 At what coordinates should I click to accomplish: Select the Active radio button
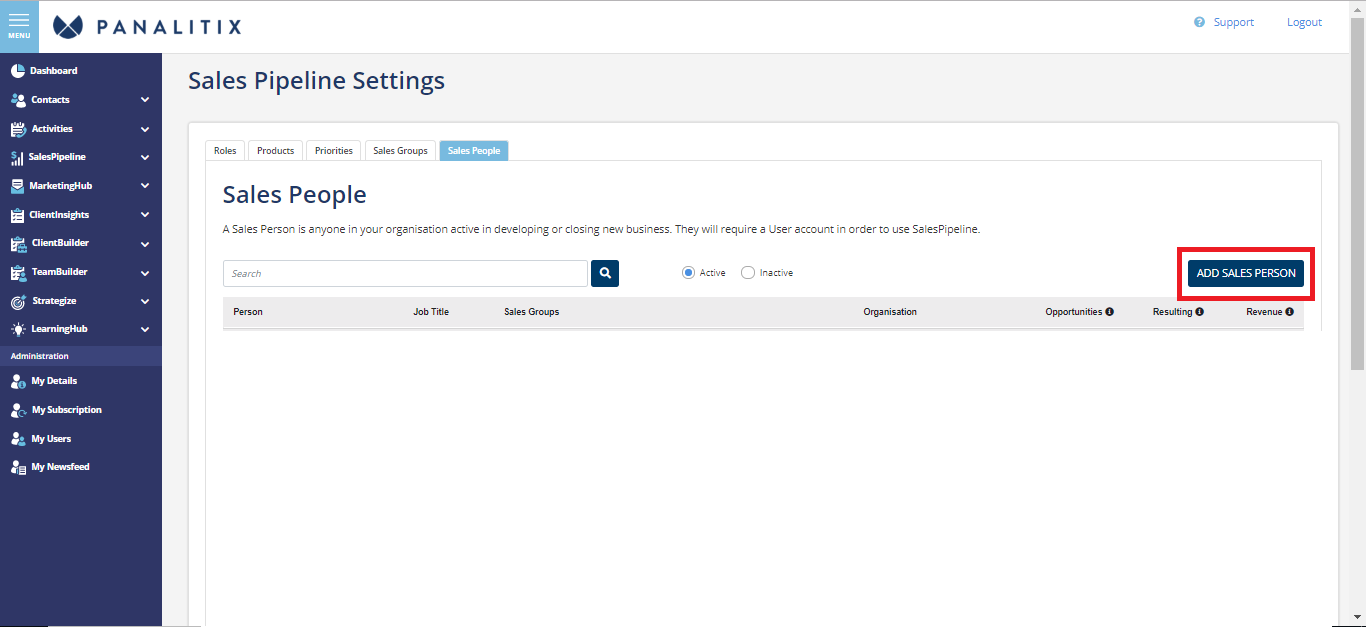(x=688, y=273)
